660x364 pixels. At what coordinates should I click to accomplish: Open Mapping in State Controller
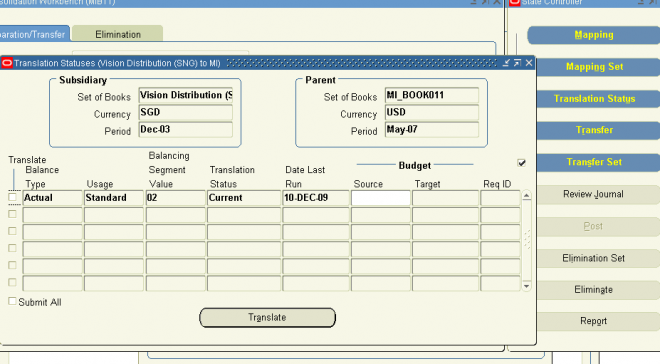594,35
